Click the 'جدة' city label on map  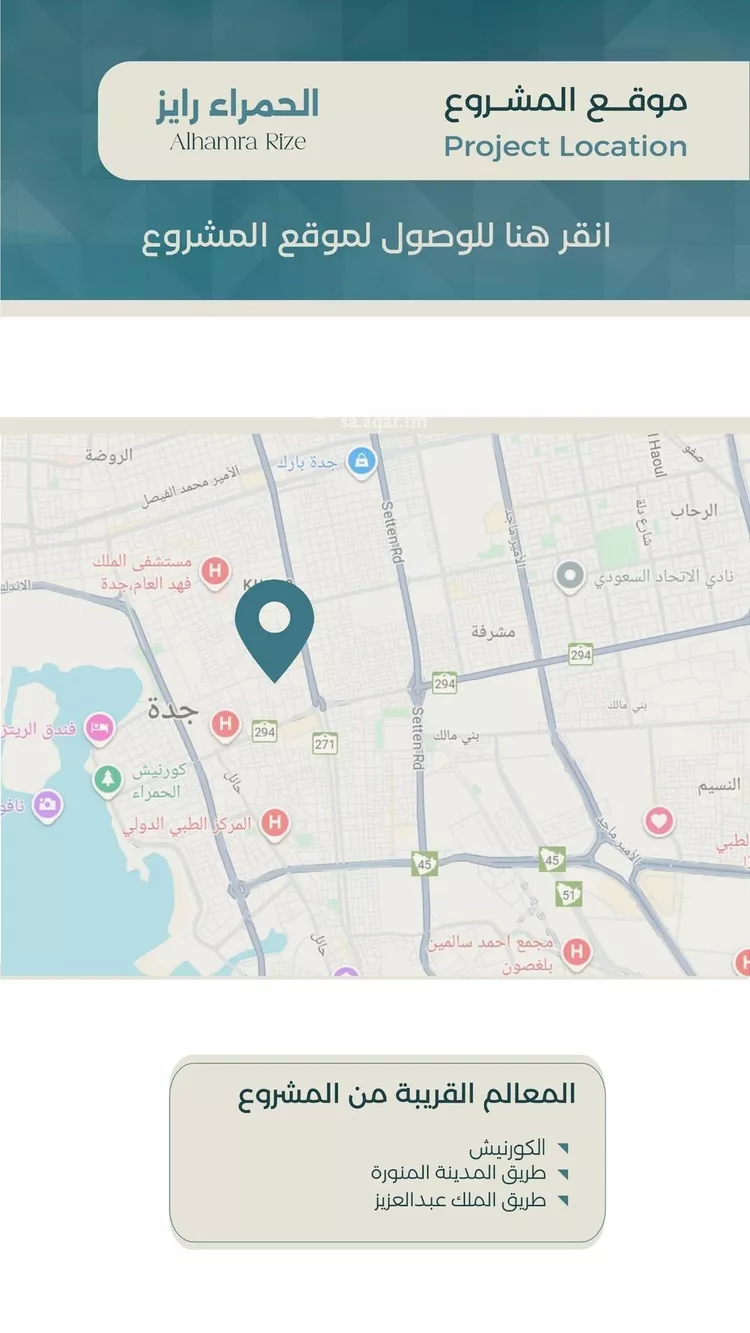(174, 709)
